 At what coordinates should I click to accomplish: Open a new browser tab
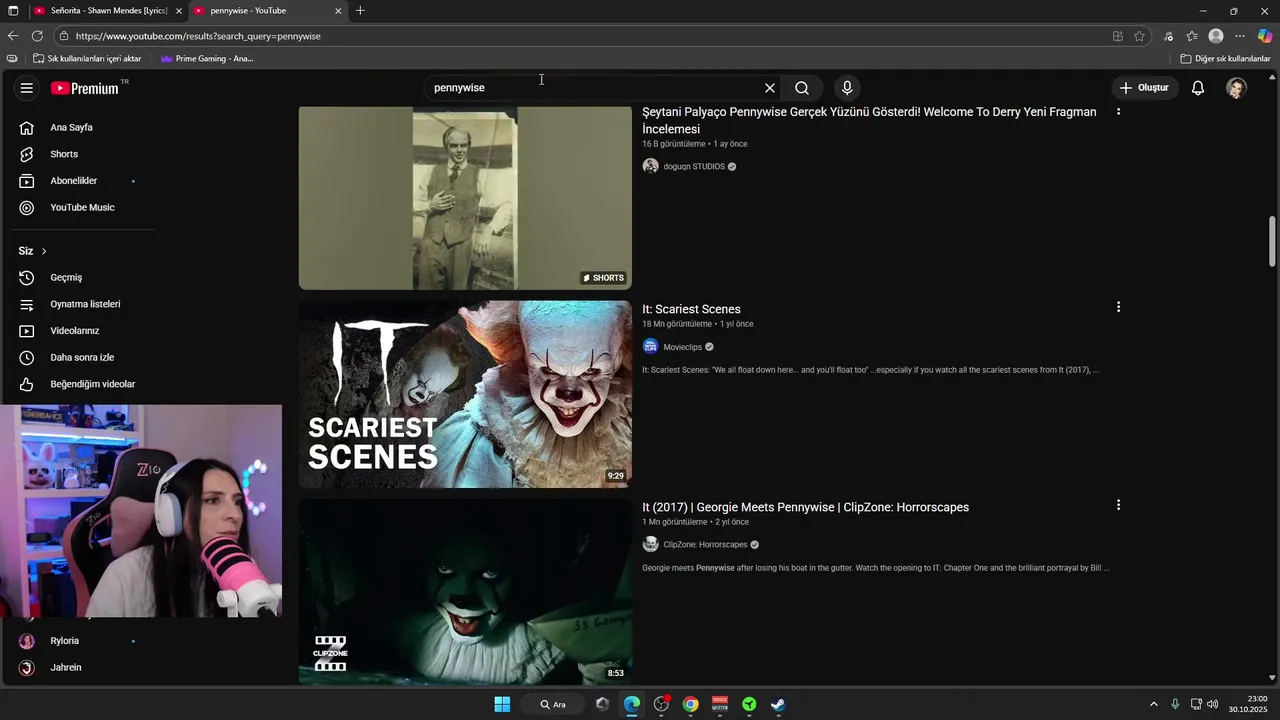[x=360, y=11]
